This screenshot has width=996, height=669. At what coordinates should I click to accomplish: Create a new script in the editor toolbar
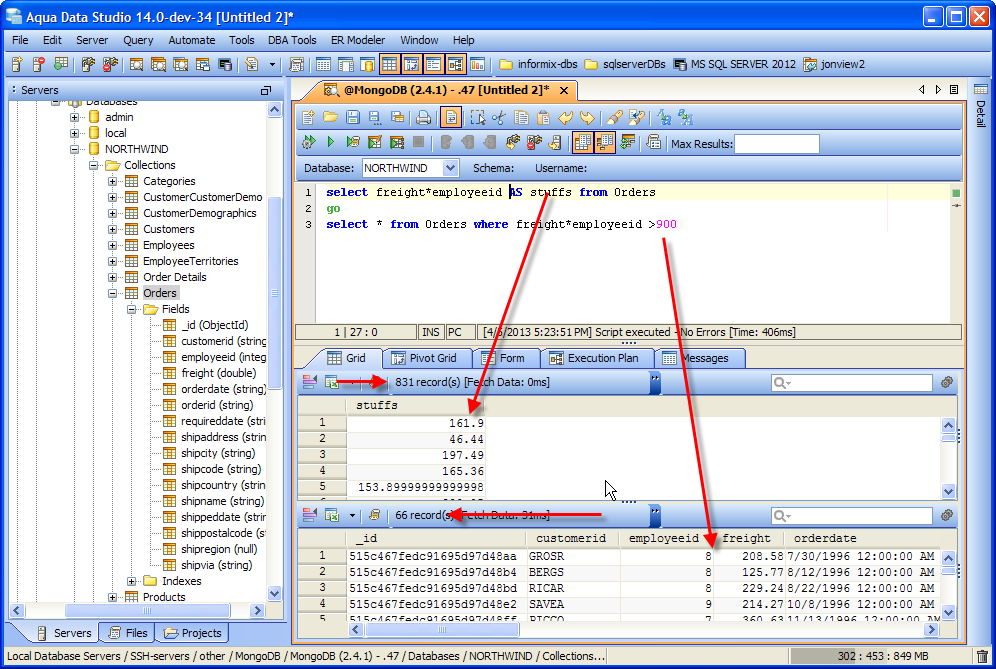pos(309,118)
